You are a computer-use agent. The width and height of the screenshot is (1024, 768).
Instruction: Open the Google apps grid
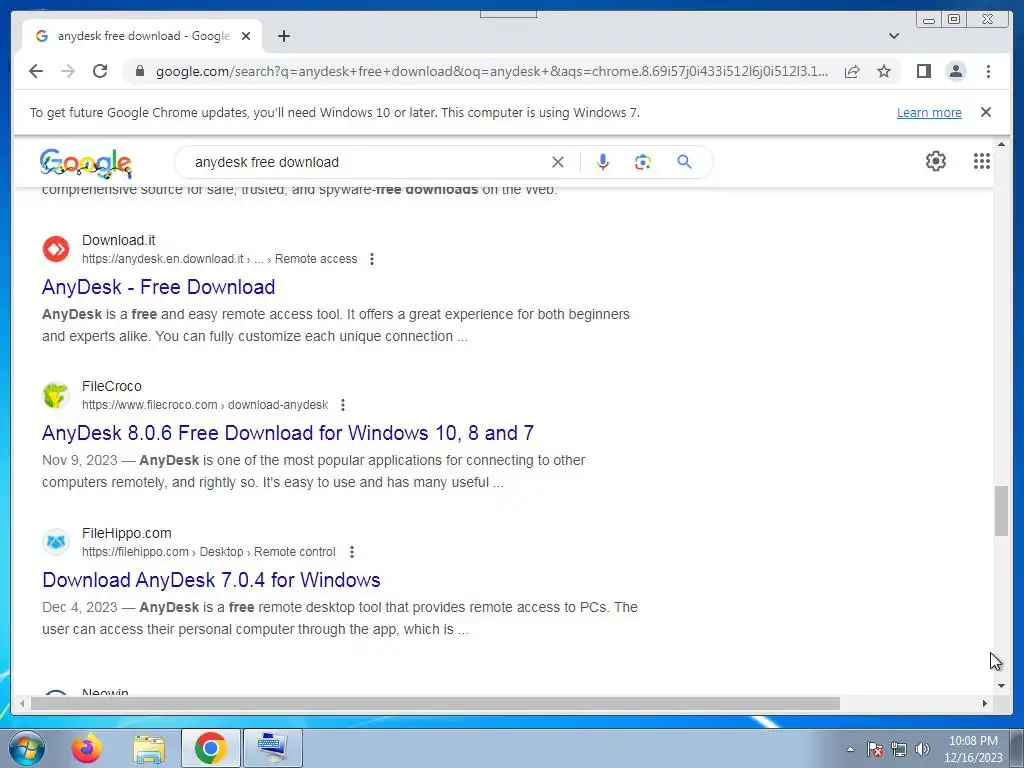[x=982, y=161]
